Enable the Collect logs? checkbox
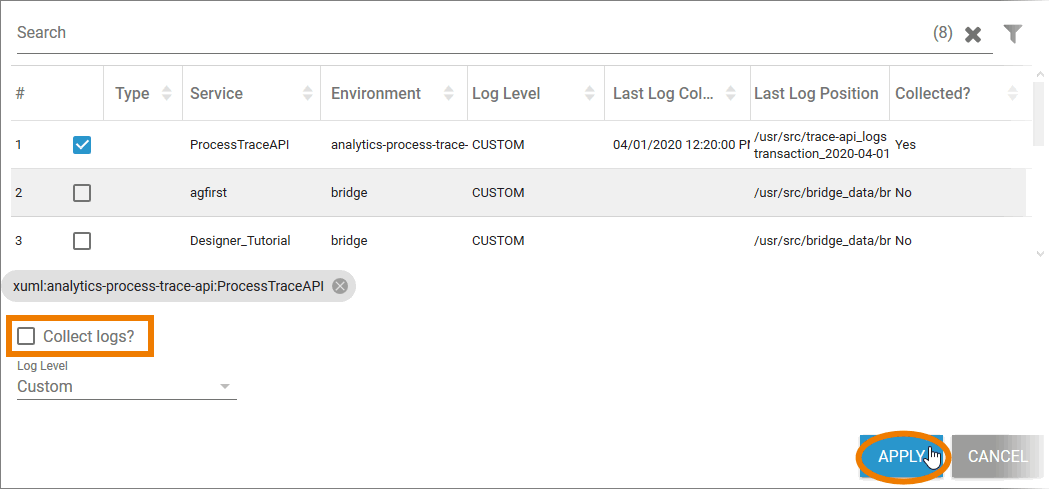This screenshot has width=1052, height=489. click(27, 336)
